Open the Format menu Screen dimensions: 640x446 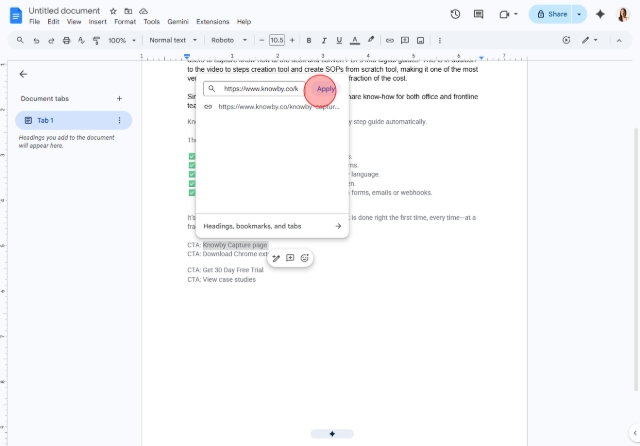[125, 22]
